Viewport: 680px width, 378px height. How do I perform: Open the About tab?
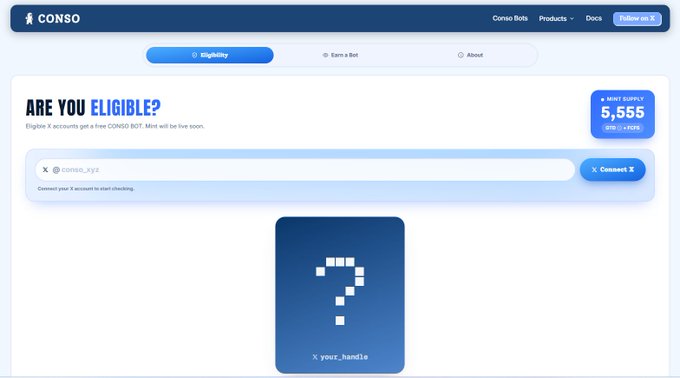[471, 55]
